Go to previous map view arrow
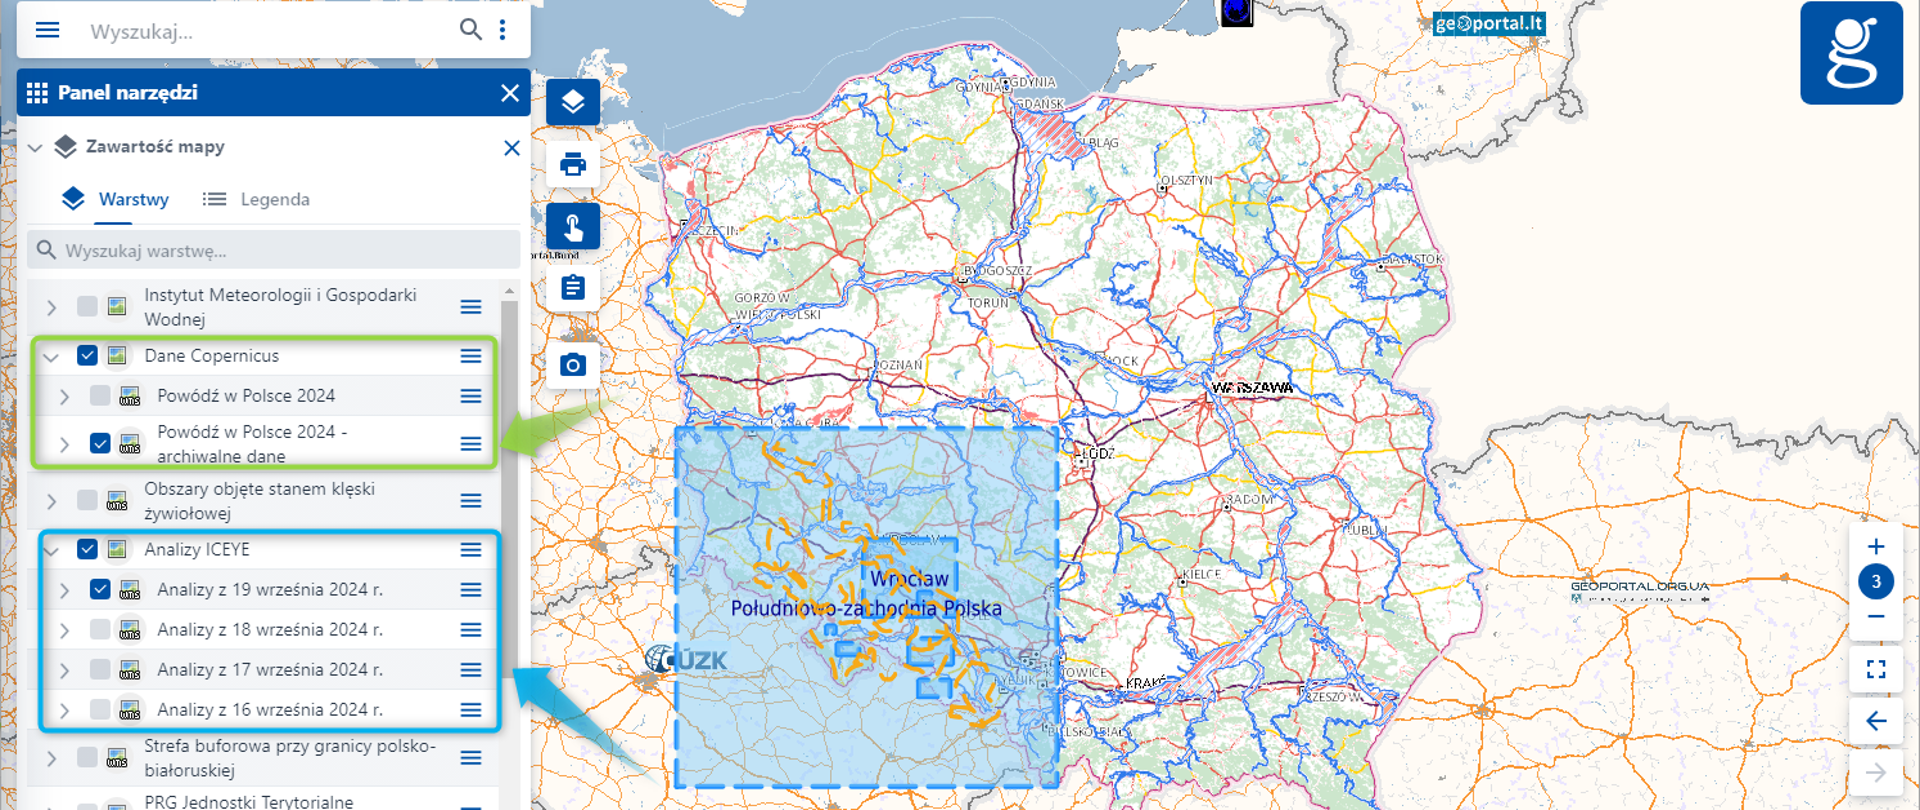 (1876, 721)
